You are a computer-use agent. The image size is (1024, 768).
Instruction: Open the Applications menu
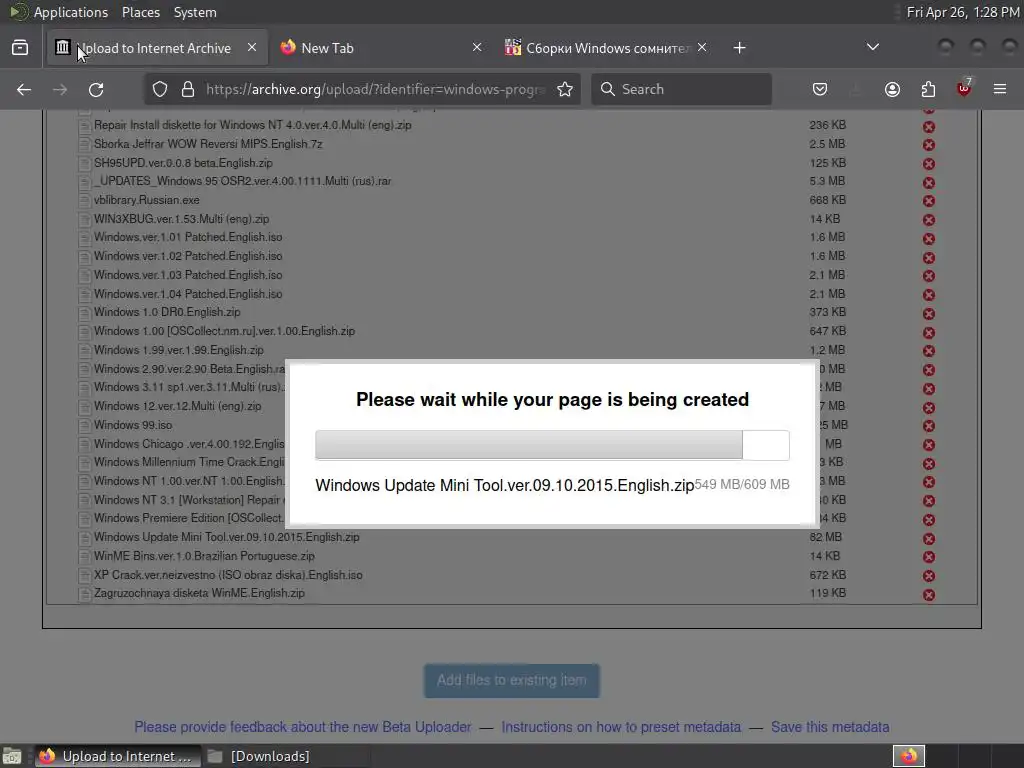[71, 12]
